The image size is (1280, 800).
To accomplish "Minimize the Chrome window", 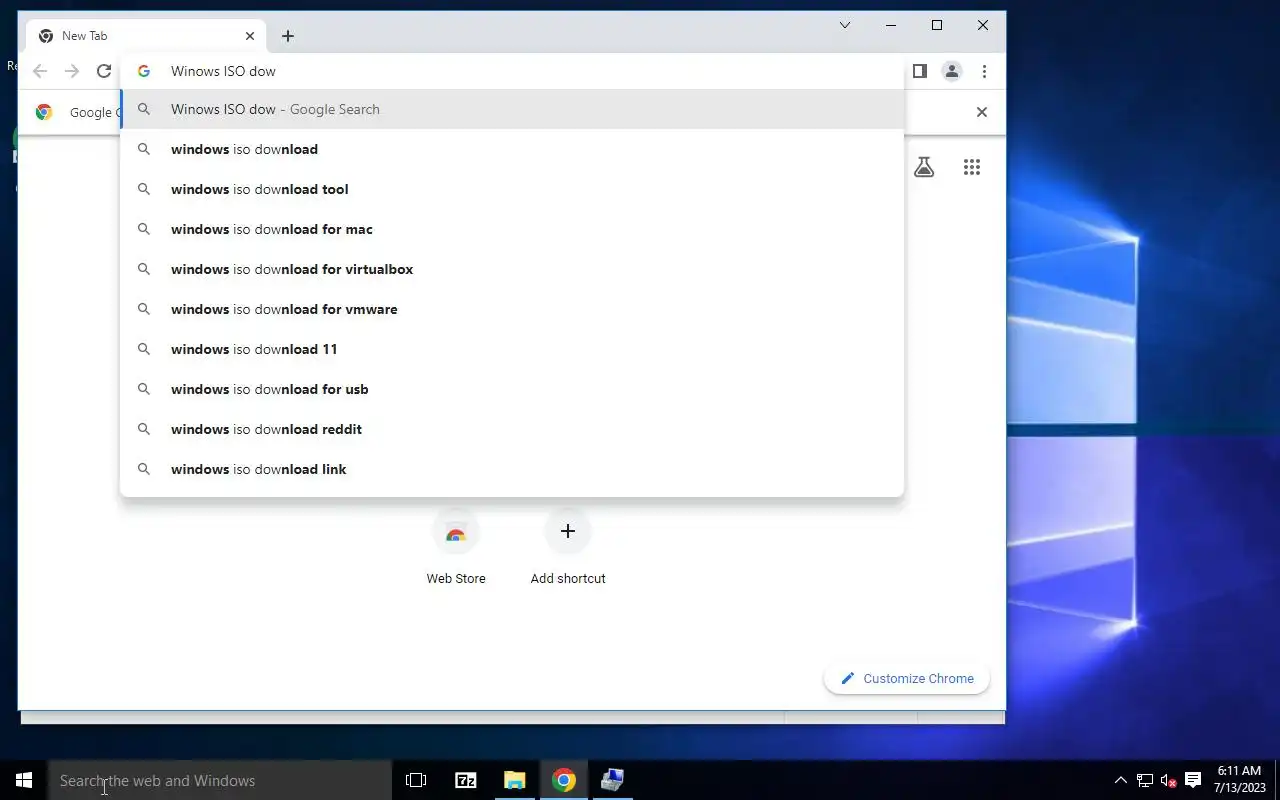I will click(891, 25).
